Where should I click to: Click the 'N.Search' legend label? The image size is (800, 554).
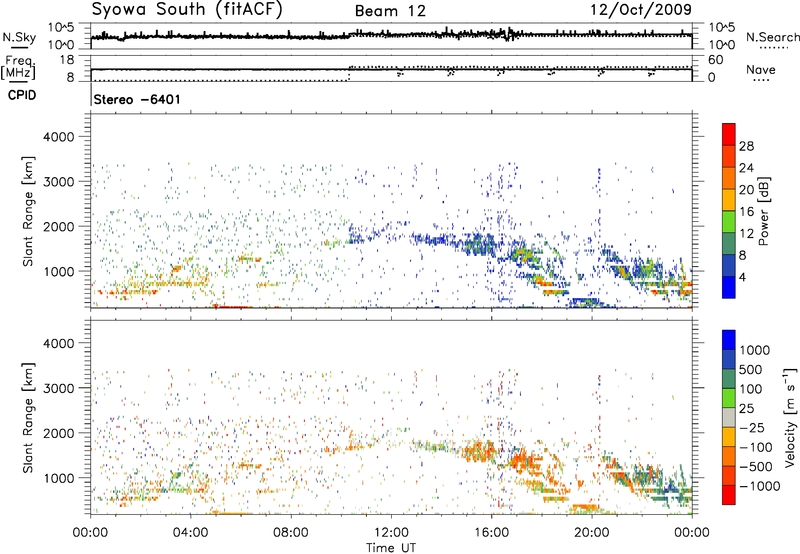click(772, 37)
